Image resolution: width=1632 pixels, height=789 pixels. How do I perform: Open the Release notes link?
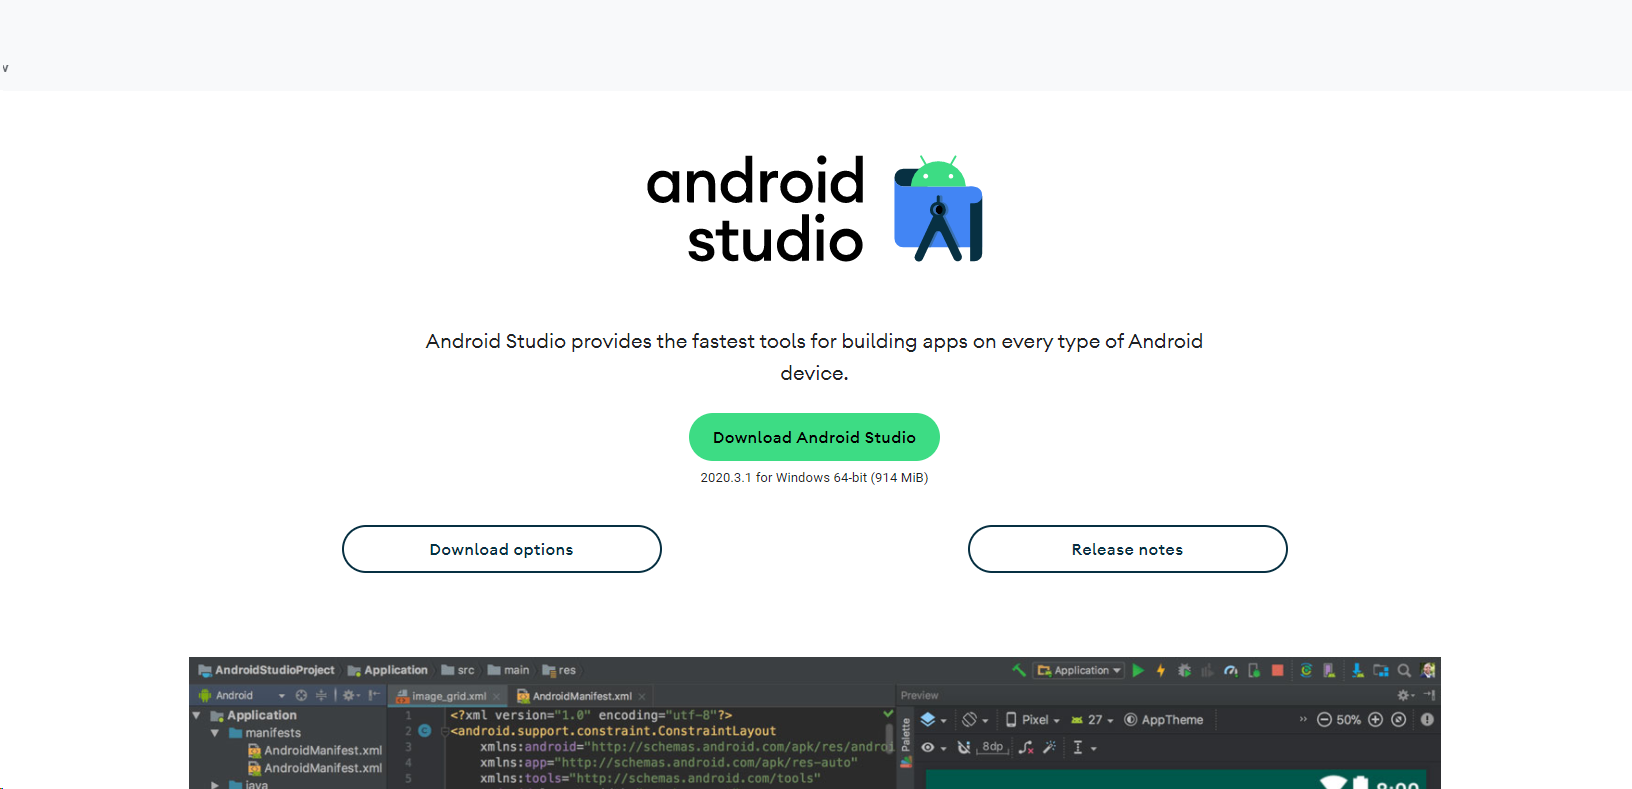tap(1127, 549)
